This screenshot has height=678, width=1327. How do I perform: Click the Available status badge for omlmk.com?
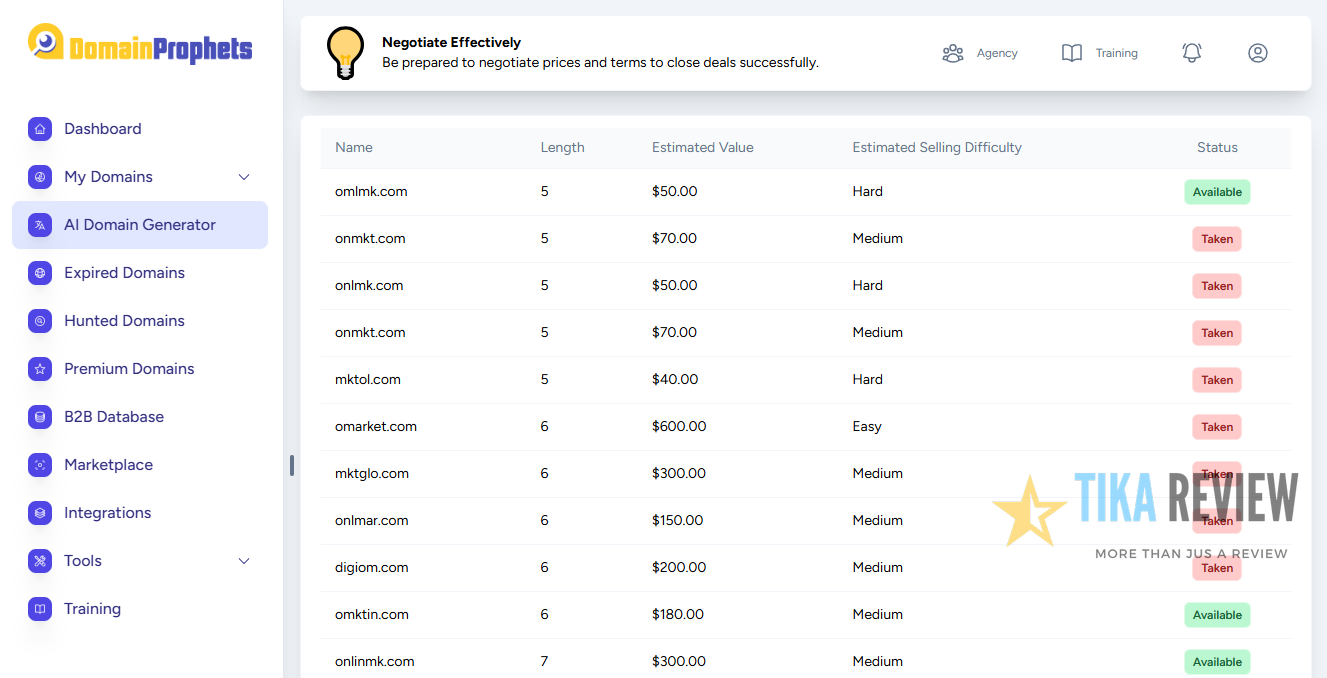pyautogui.click(x=1217, y=191)
